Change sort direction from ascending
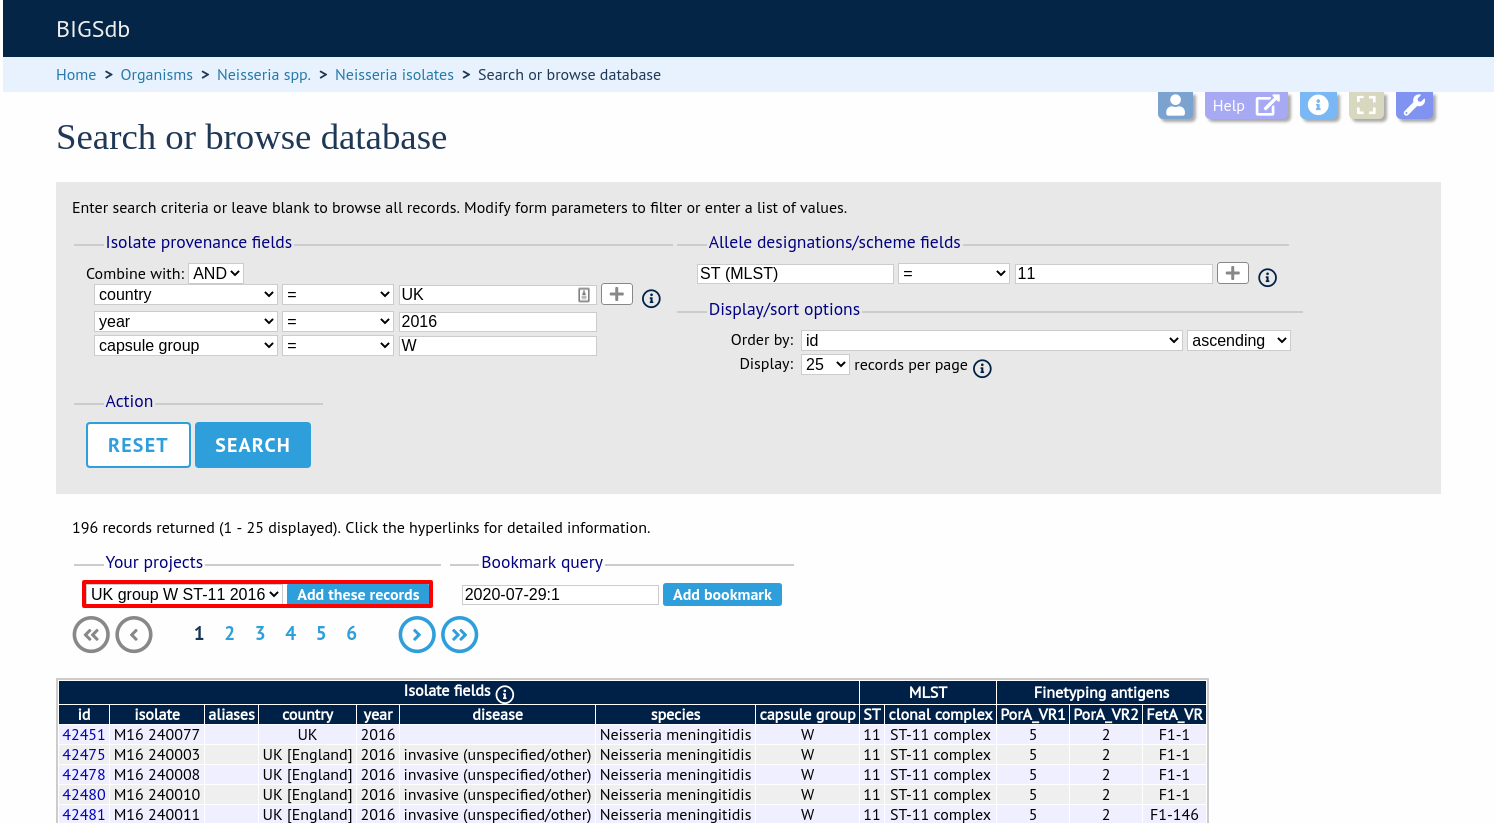Viewport: 1497px width, 823px height. [1239, 340]
